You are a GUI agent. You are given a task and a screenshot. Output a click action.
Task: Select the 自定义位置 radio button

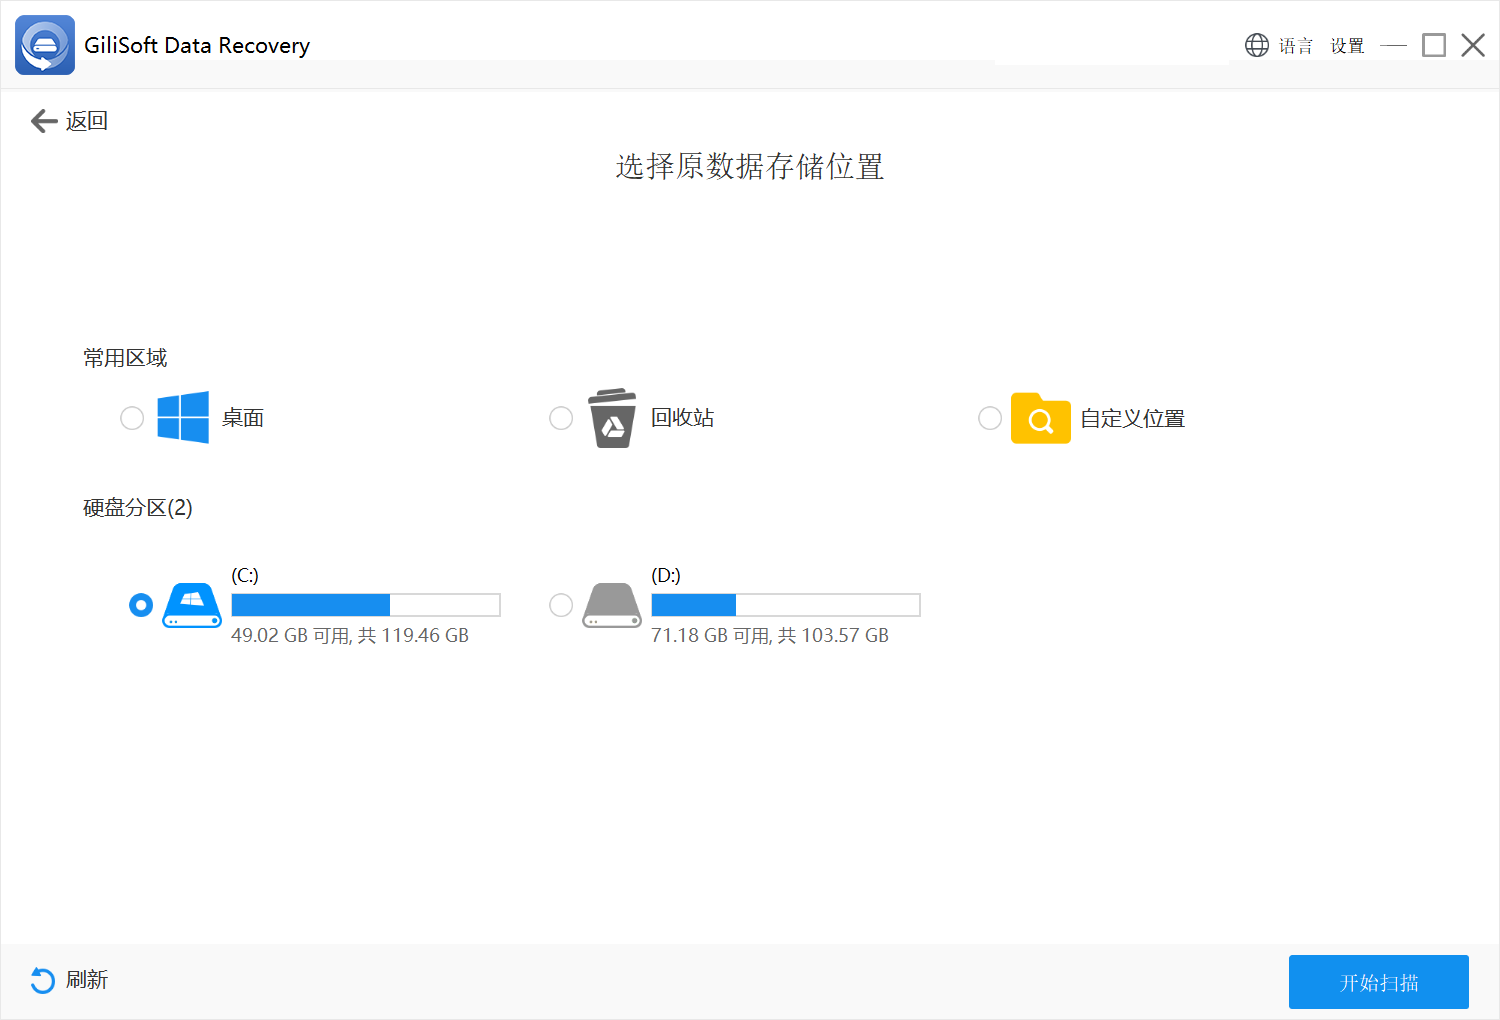[x=990, y=418]
